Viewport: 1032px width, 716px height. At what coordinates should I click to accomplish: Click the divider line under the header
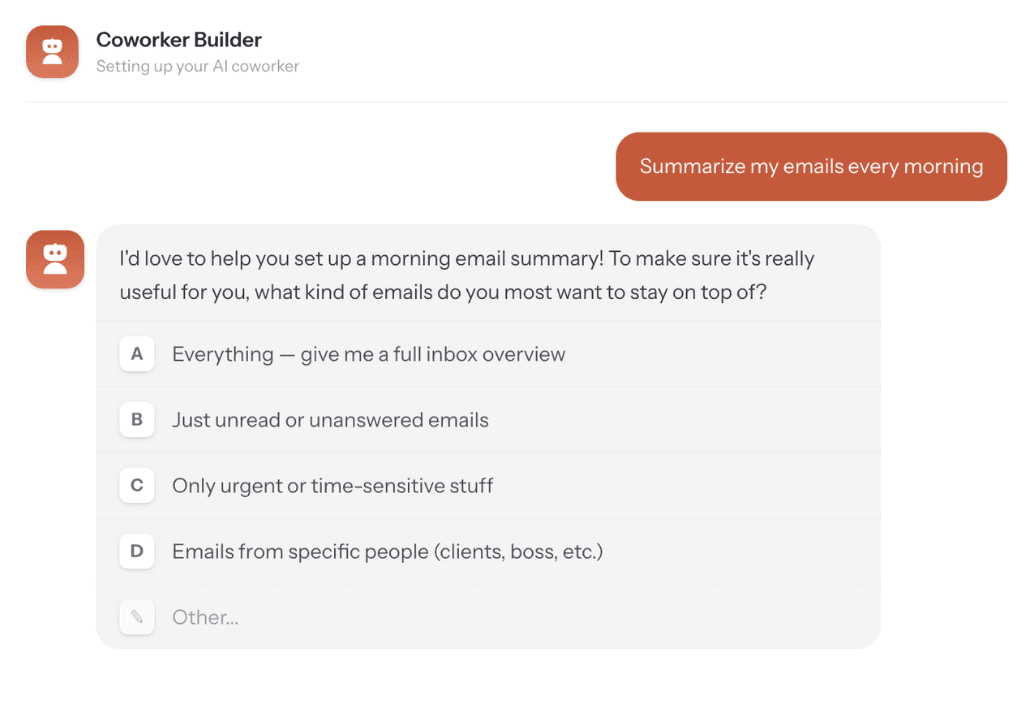click(x=516, y=102)
